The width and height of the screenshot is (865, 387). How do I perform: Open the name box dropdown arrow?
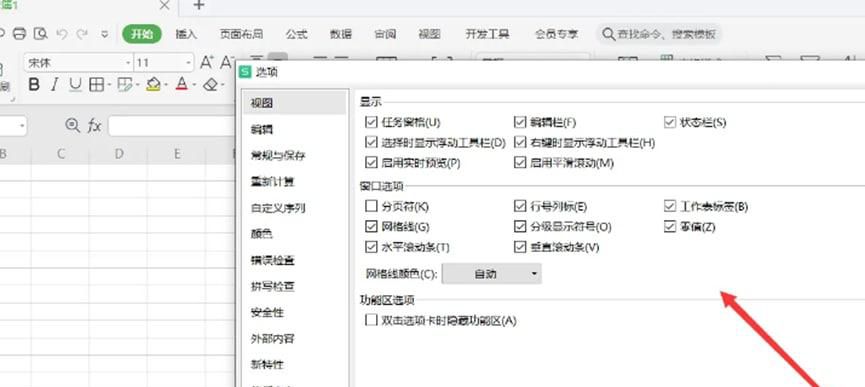click(x=22, y=126)
